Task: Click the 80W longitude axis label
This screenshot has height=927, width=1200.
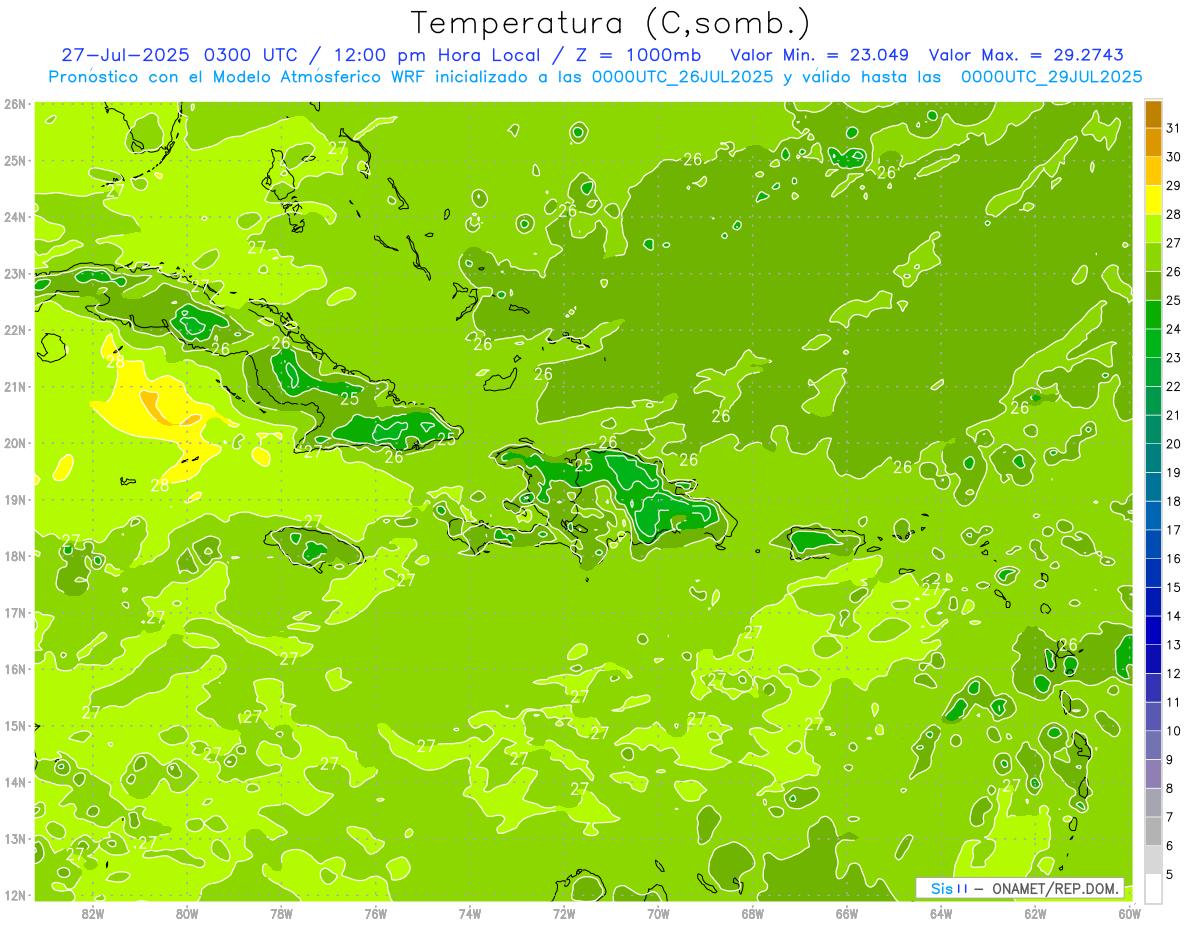Action: pyautogui.click(x=187, y=912)
